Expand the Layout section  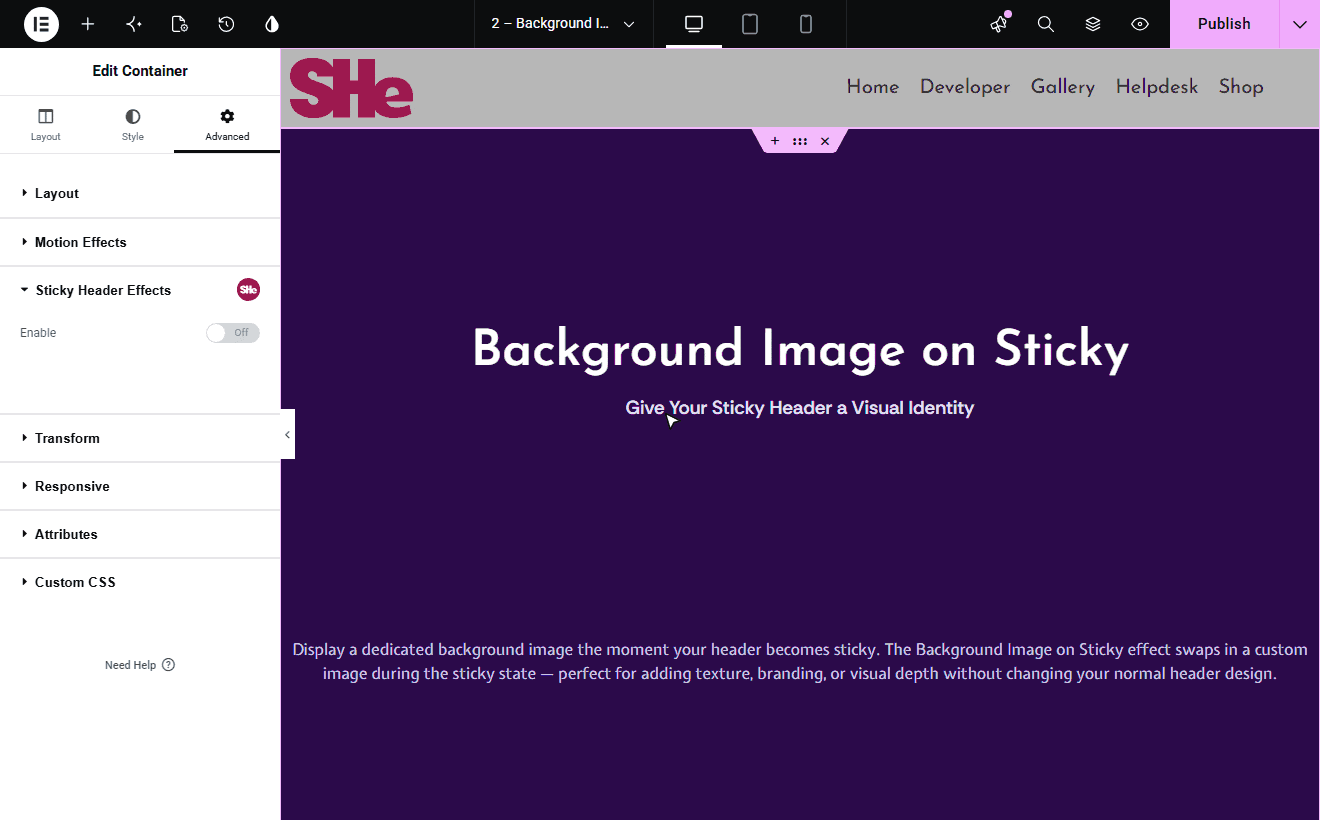coord(140,193)
